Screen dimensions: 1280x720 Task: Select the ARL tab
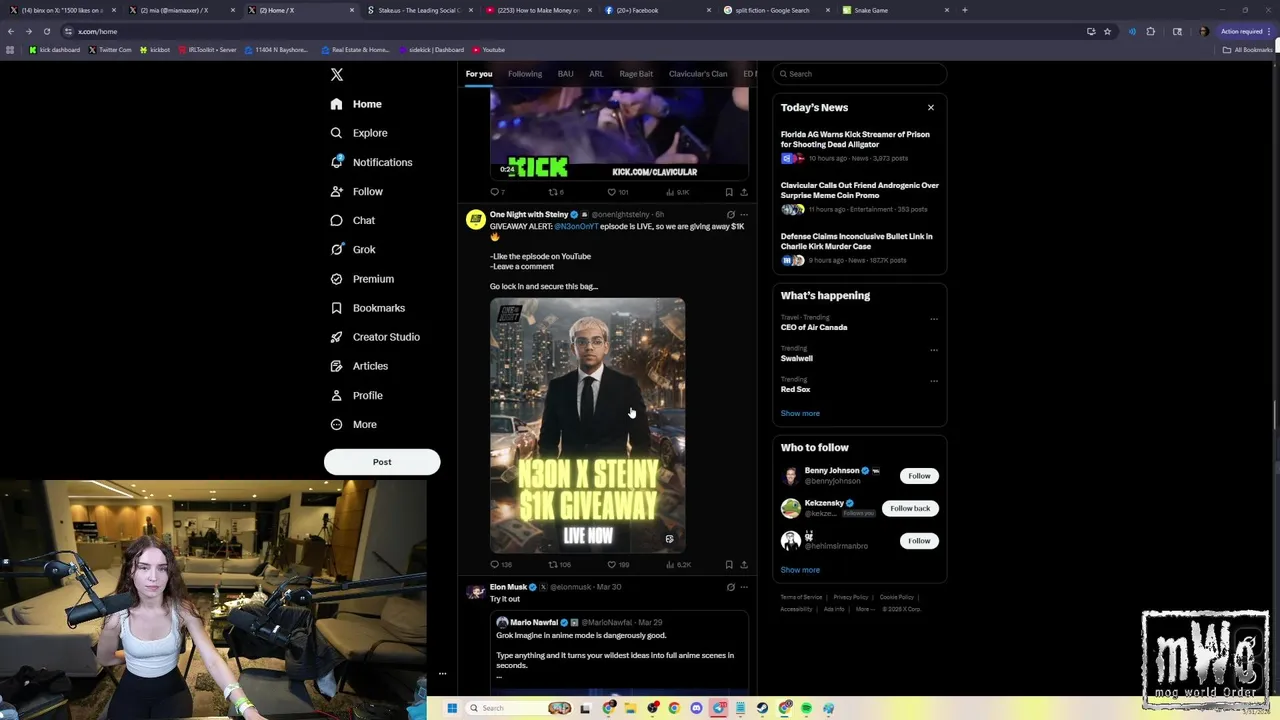click(x=596, y=74)
